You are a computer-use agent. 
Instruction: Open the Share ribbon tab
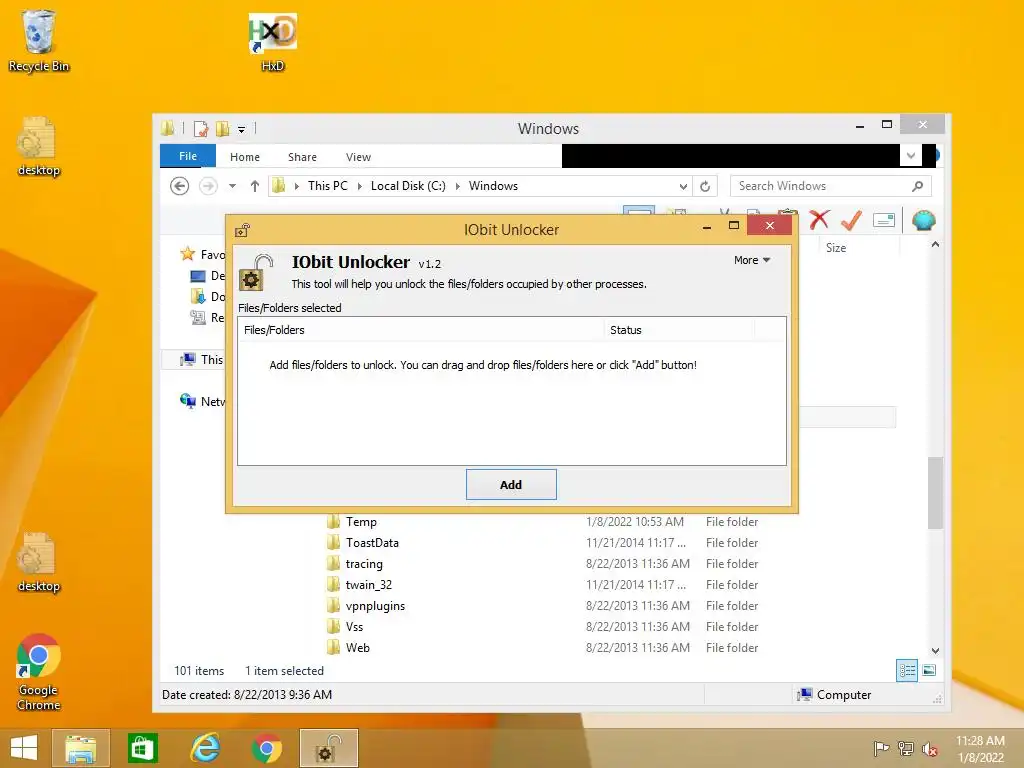(x=302, y=157)
